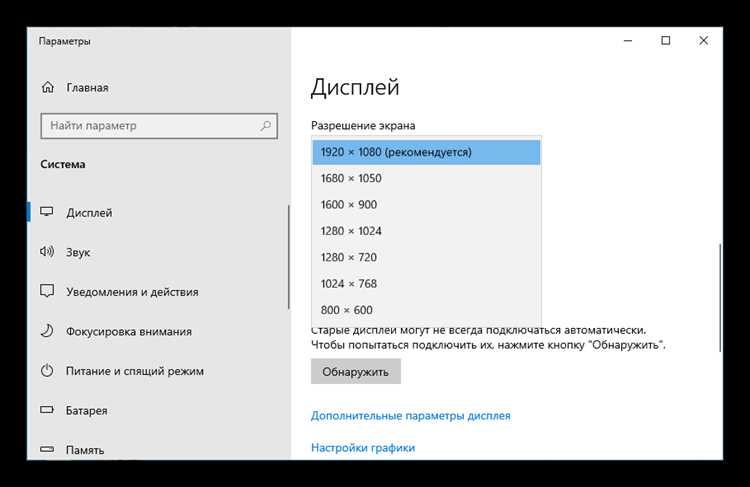Maximize the Параметры window

(666, 41)
